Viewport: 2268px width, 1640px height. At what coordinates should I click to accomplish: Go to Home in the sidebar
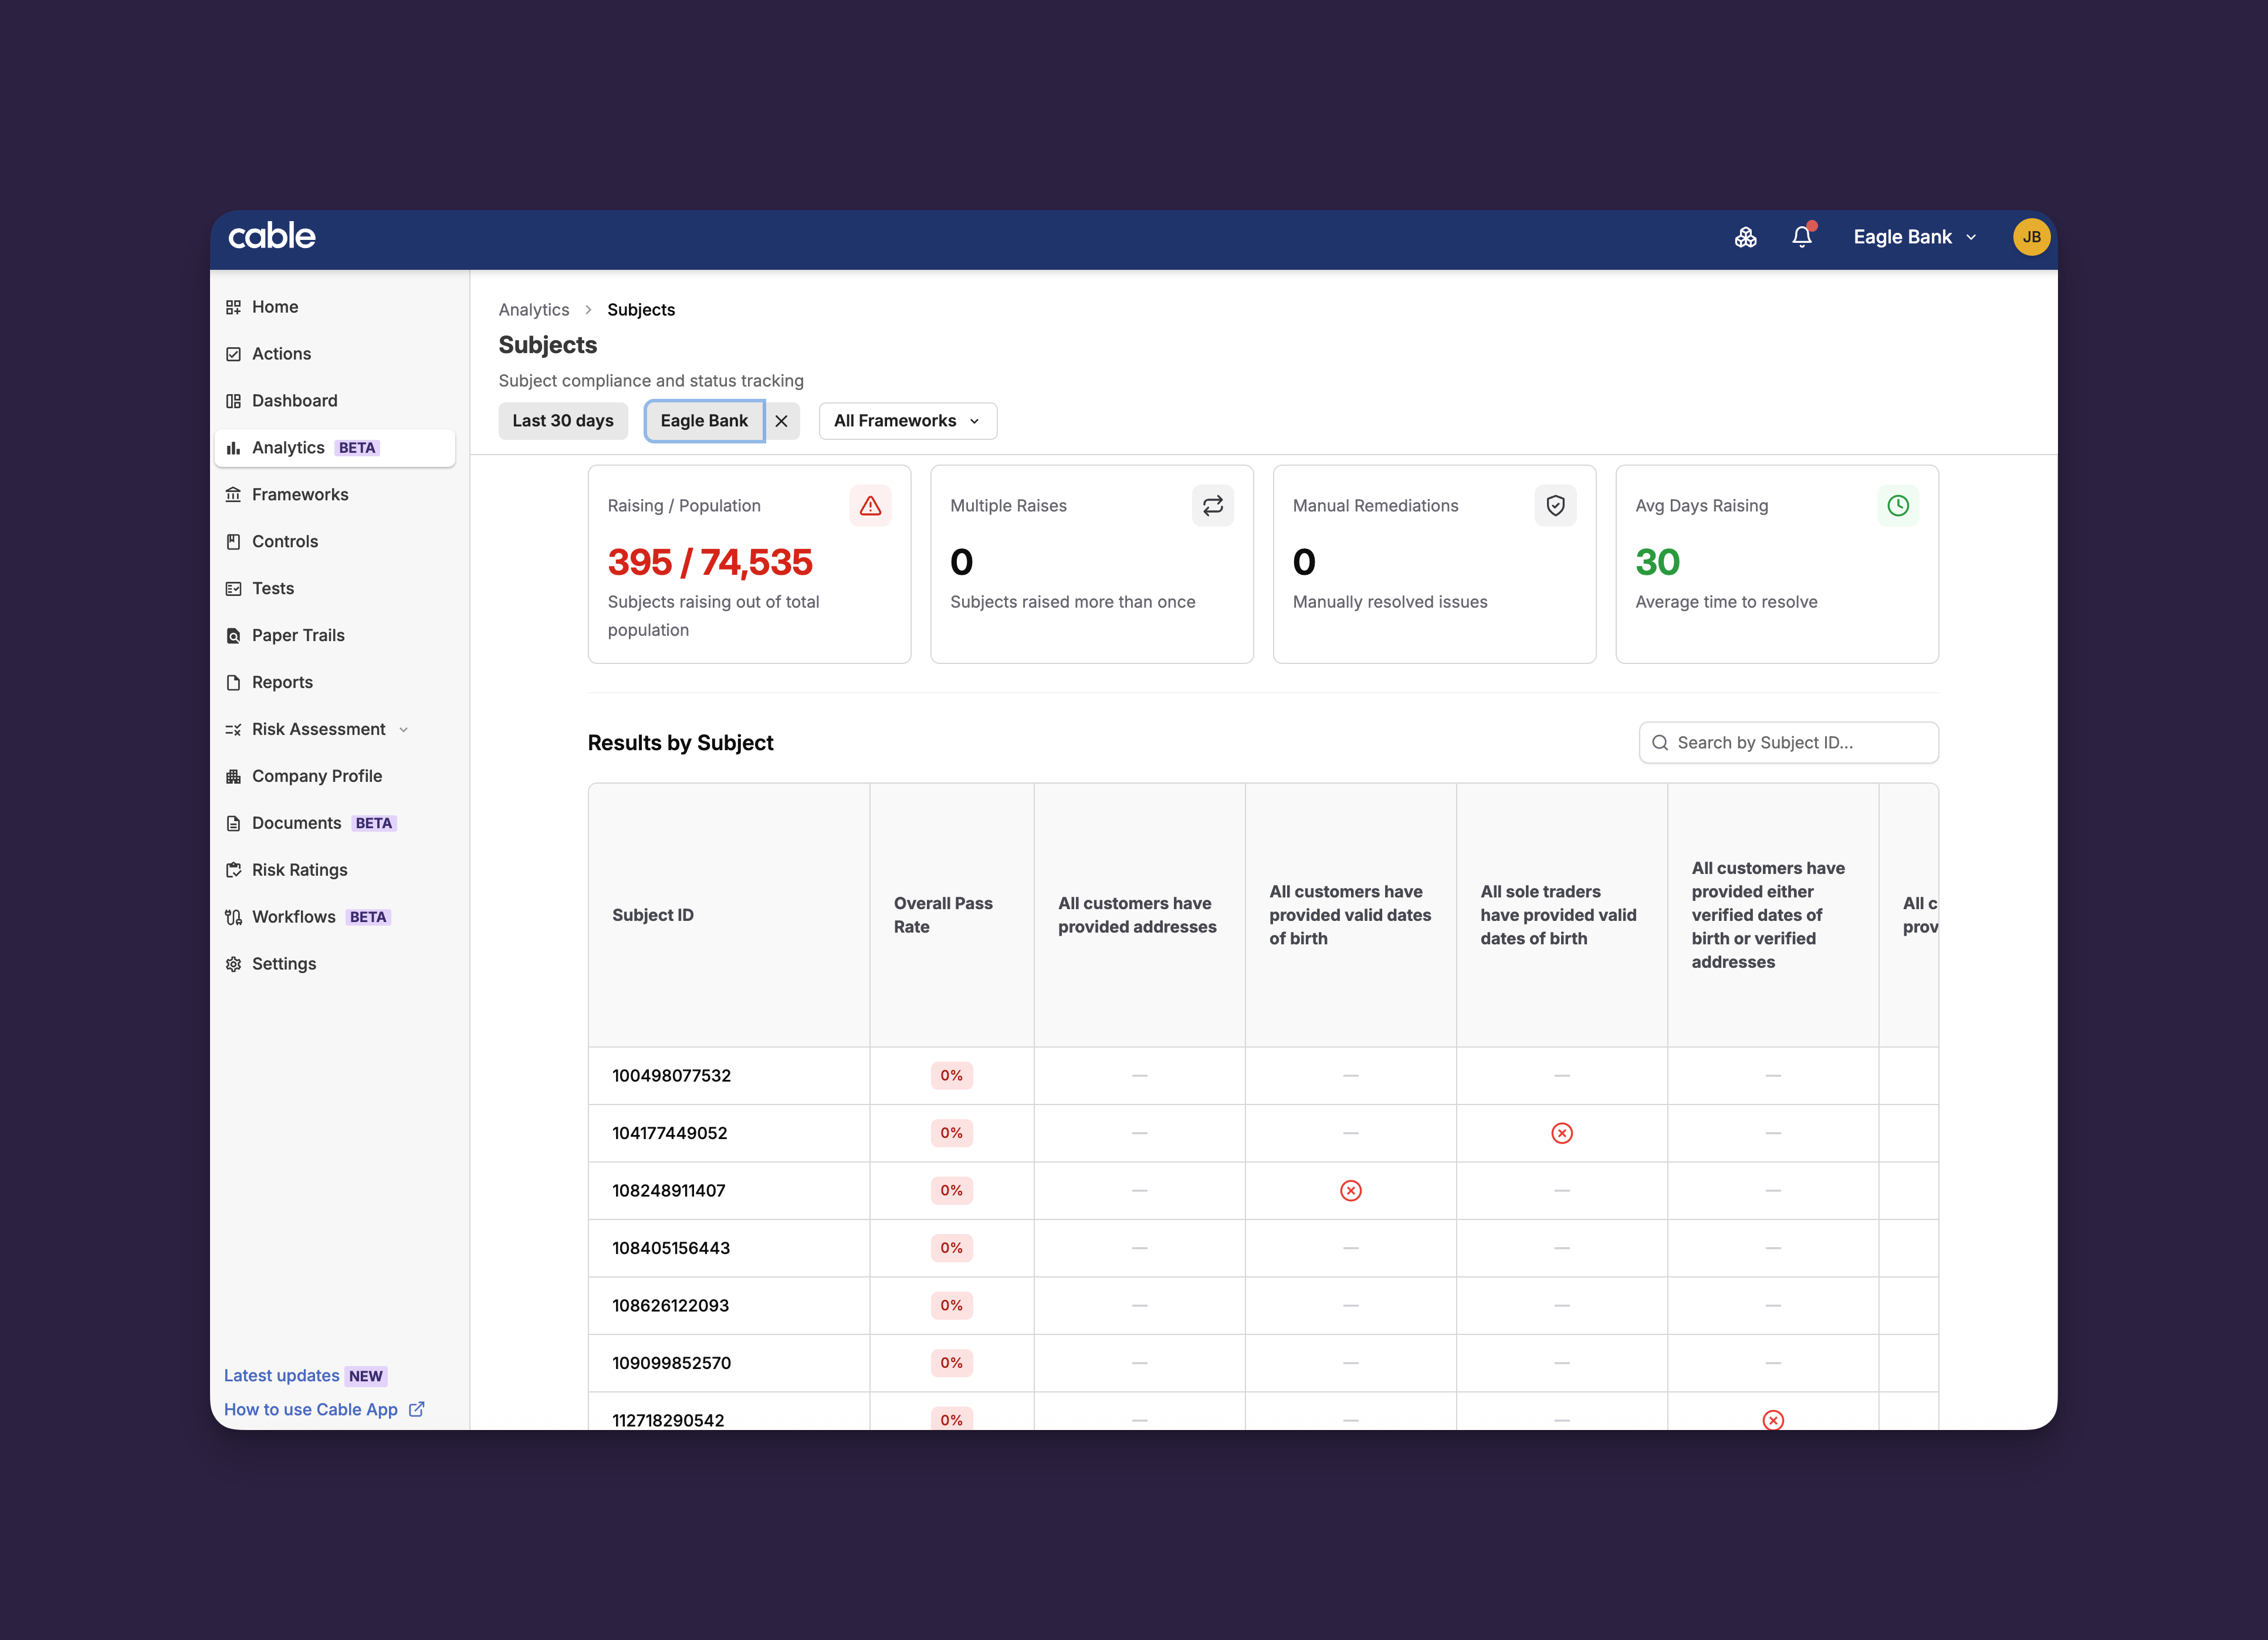[x=335, y=307]
